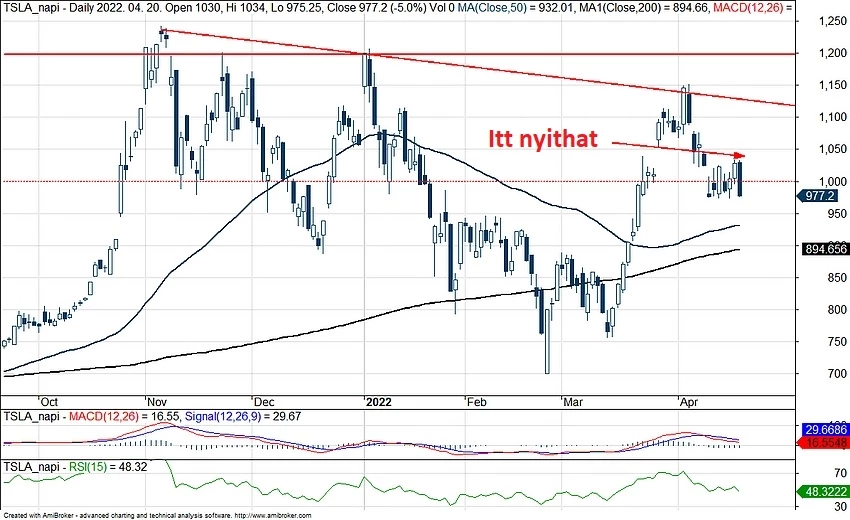
Task: Click the 16.5548 MACD value label
Action: (825, 442)
